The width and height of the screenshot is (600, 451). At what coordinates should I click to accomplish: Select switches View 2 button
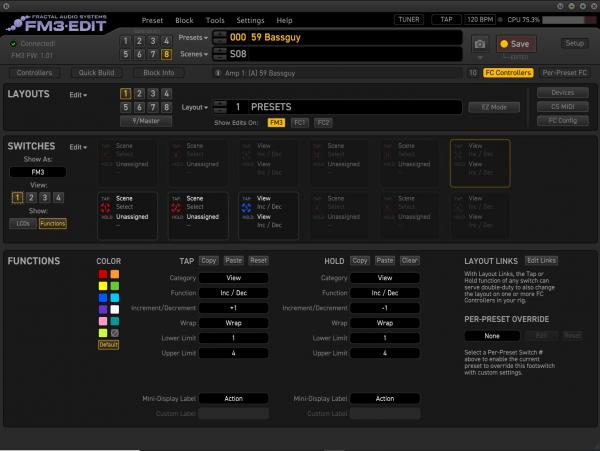(x=31, y=198)
